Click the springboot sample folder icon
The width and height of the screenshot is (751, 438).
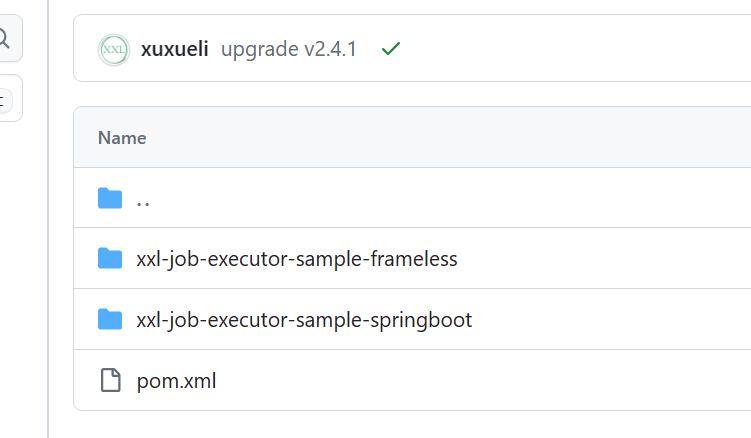pyautogui.click(x=110, y=320)
